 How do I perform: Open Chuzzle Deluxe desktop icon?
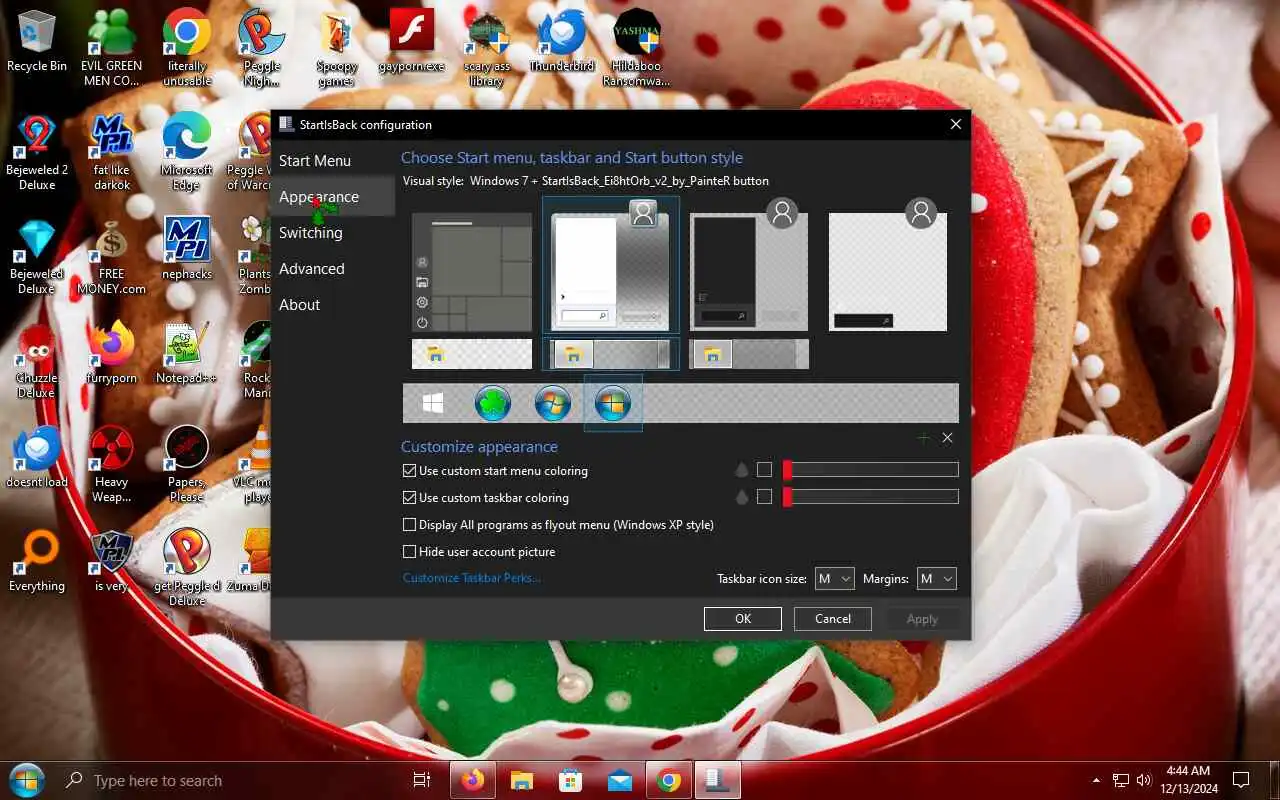(x=37, y=360)
